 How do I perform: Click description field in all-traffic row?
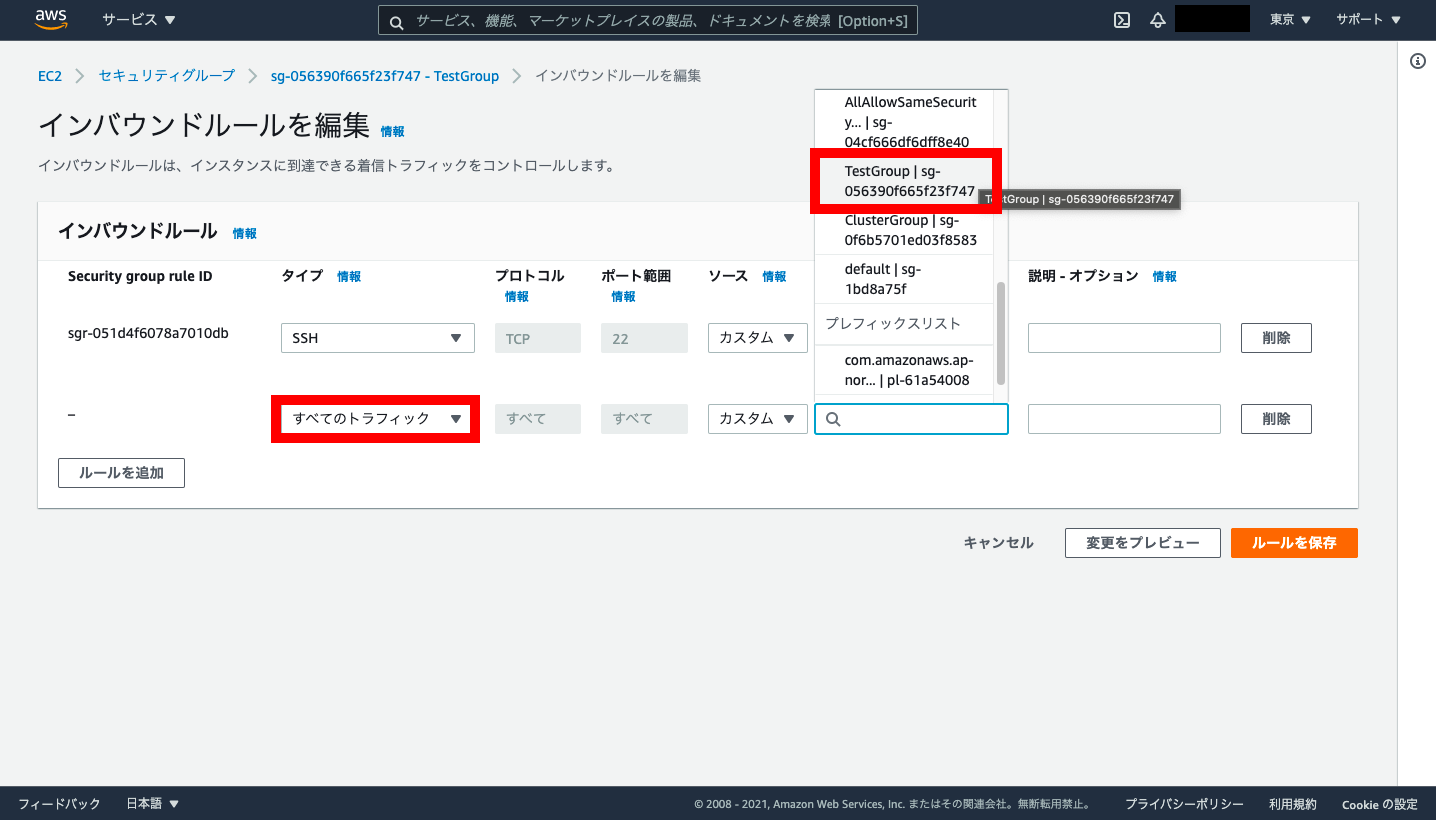(1124, 419)
